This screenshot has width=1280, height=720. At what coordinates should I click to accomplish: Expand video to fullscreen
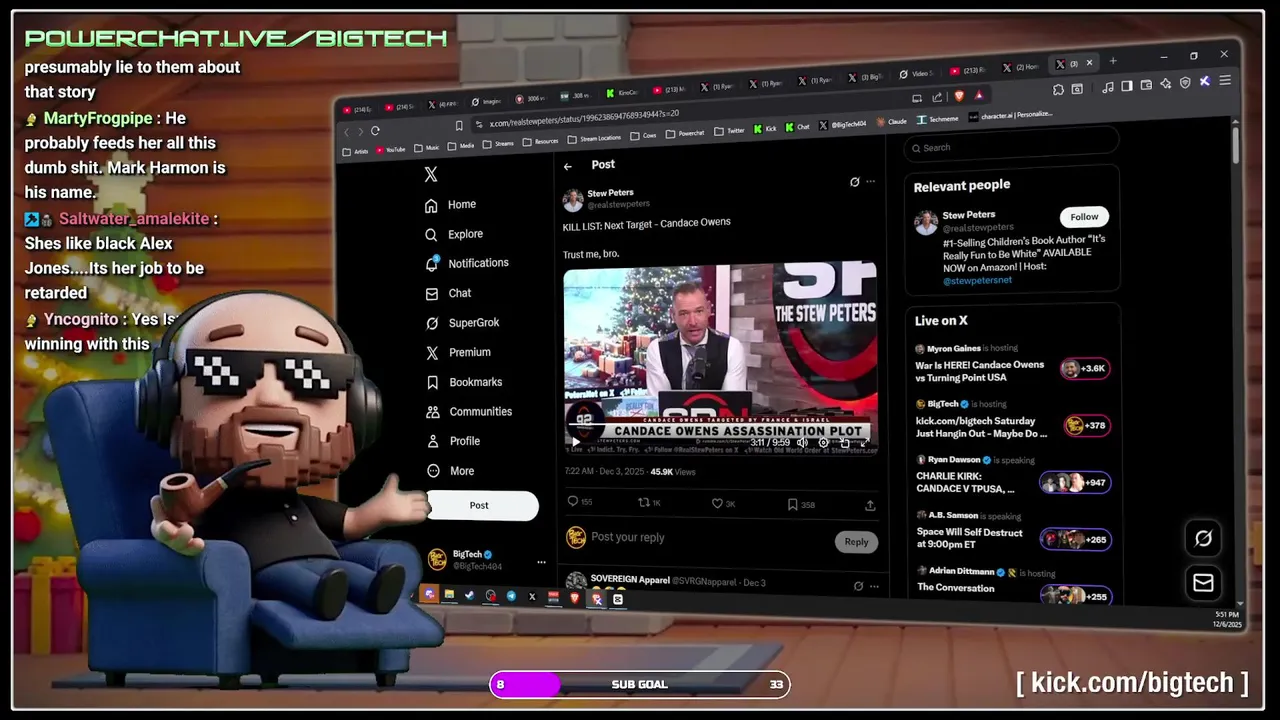pos(864,443)
